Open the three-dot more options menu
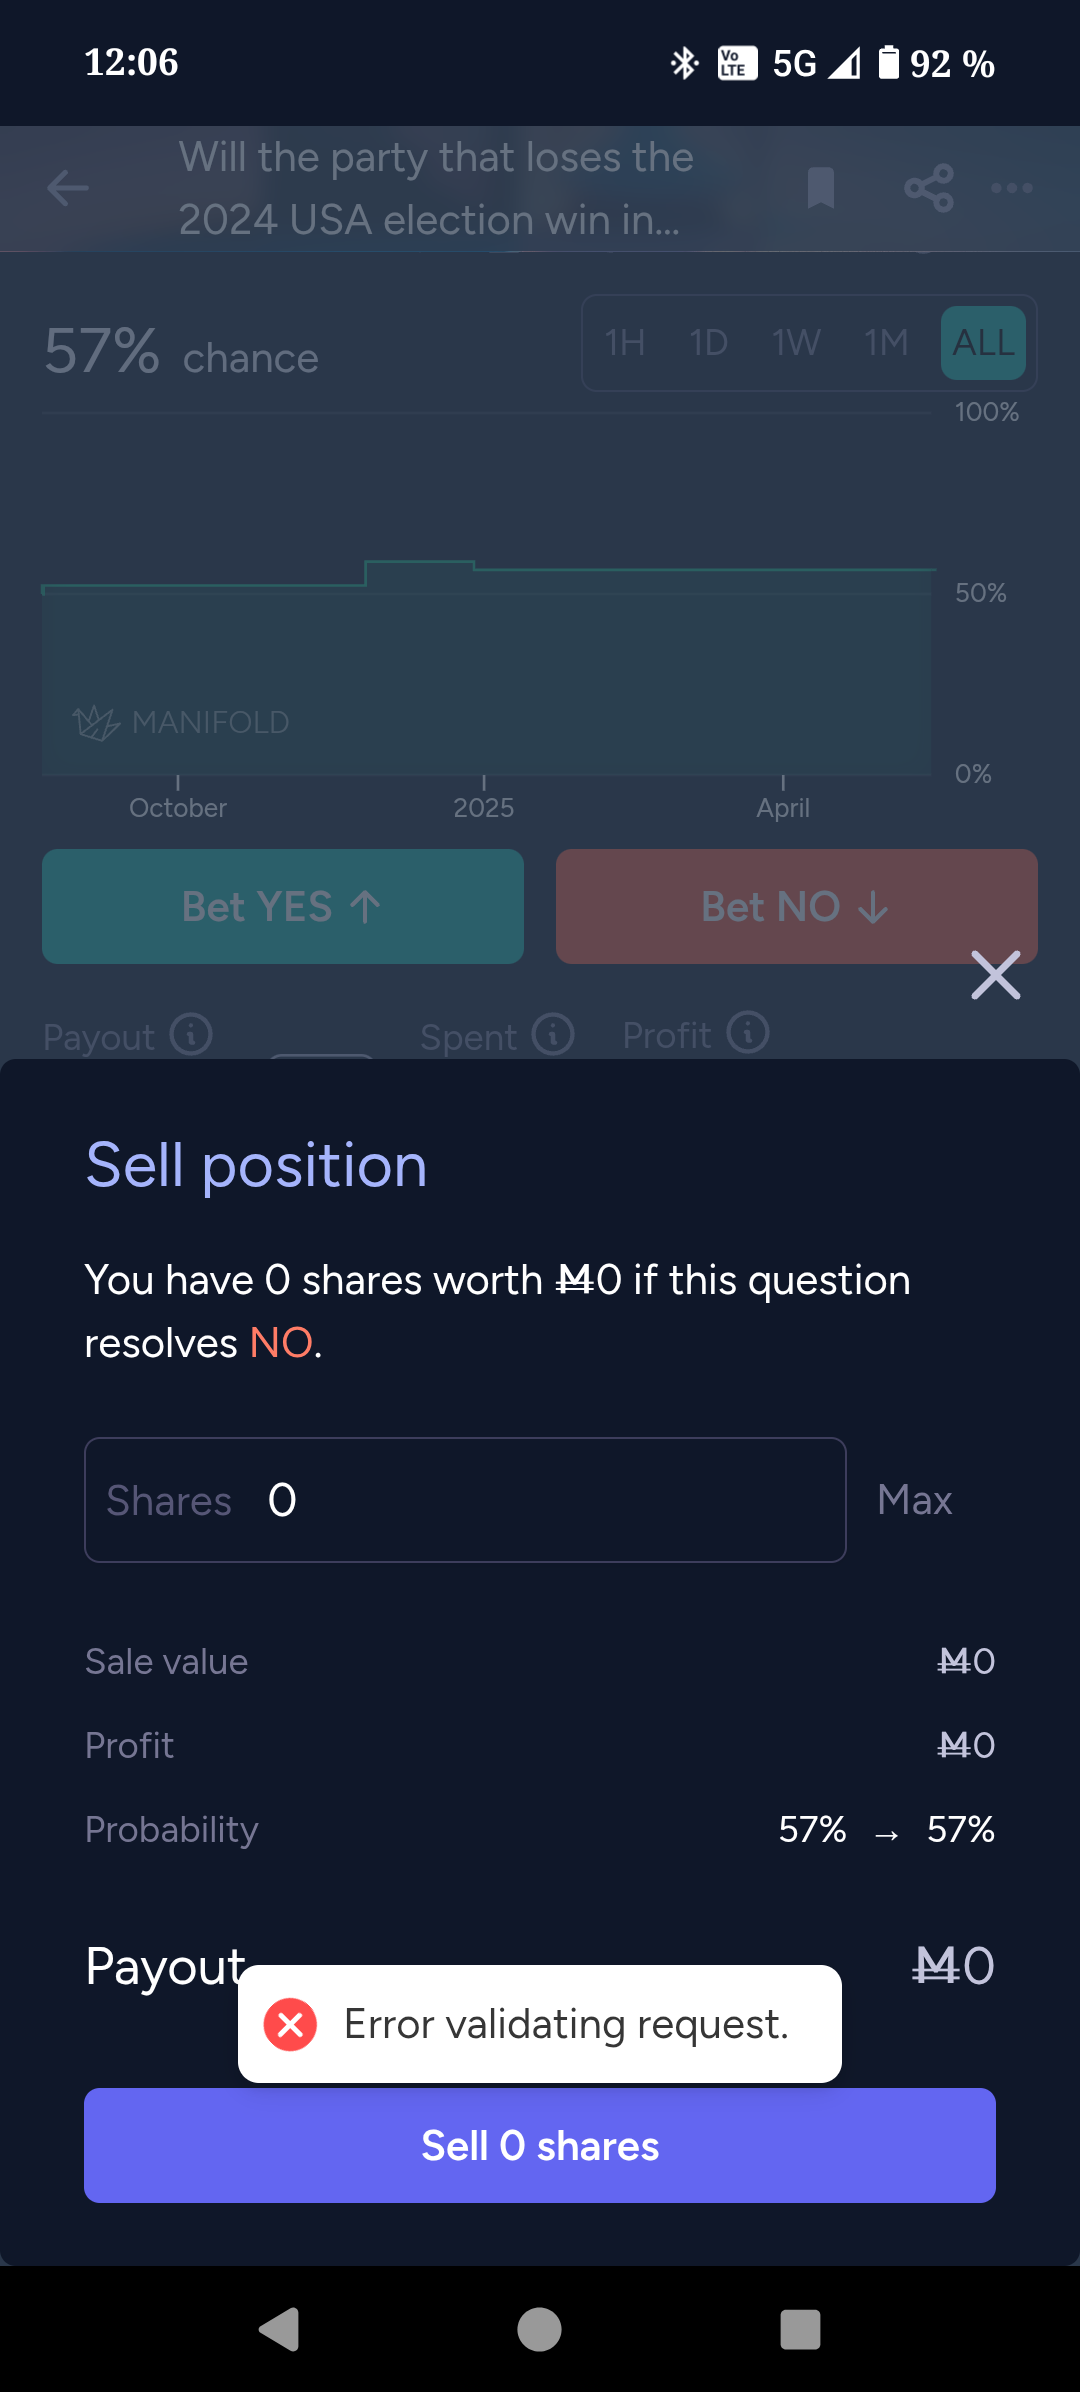This screenshot has height=2392, width=1080. click(1012, 188)
